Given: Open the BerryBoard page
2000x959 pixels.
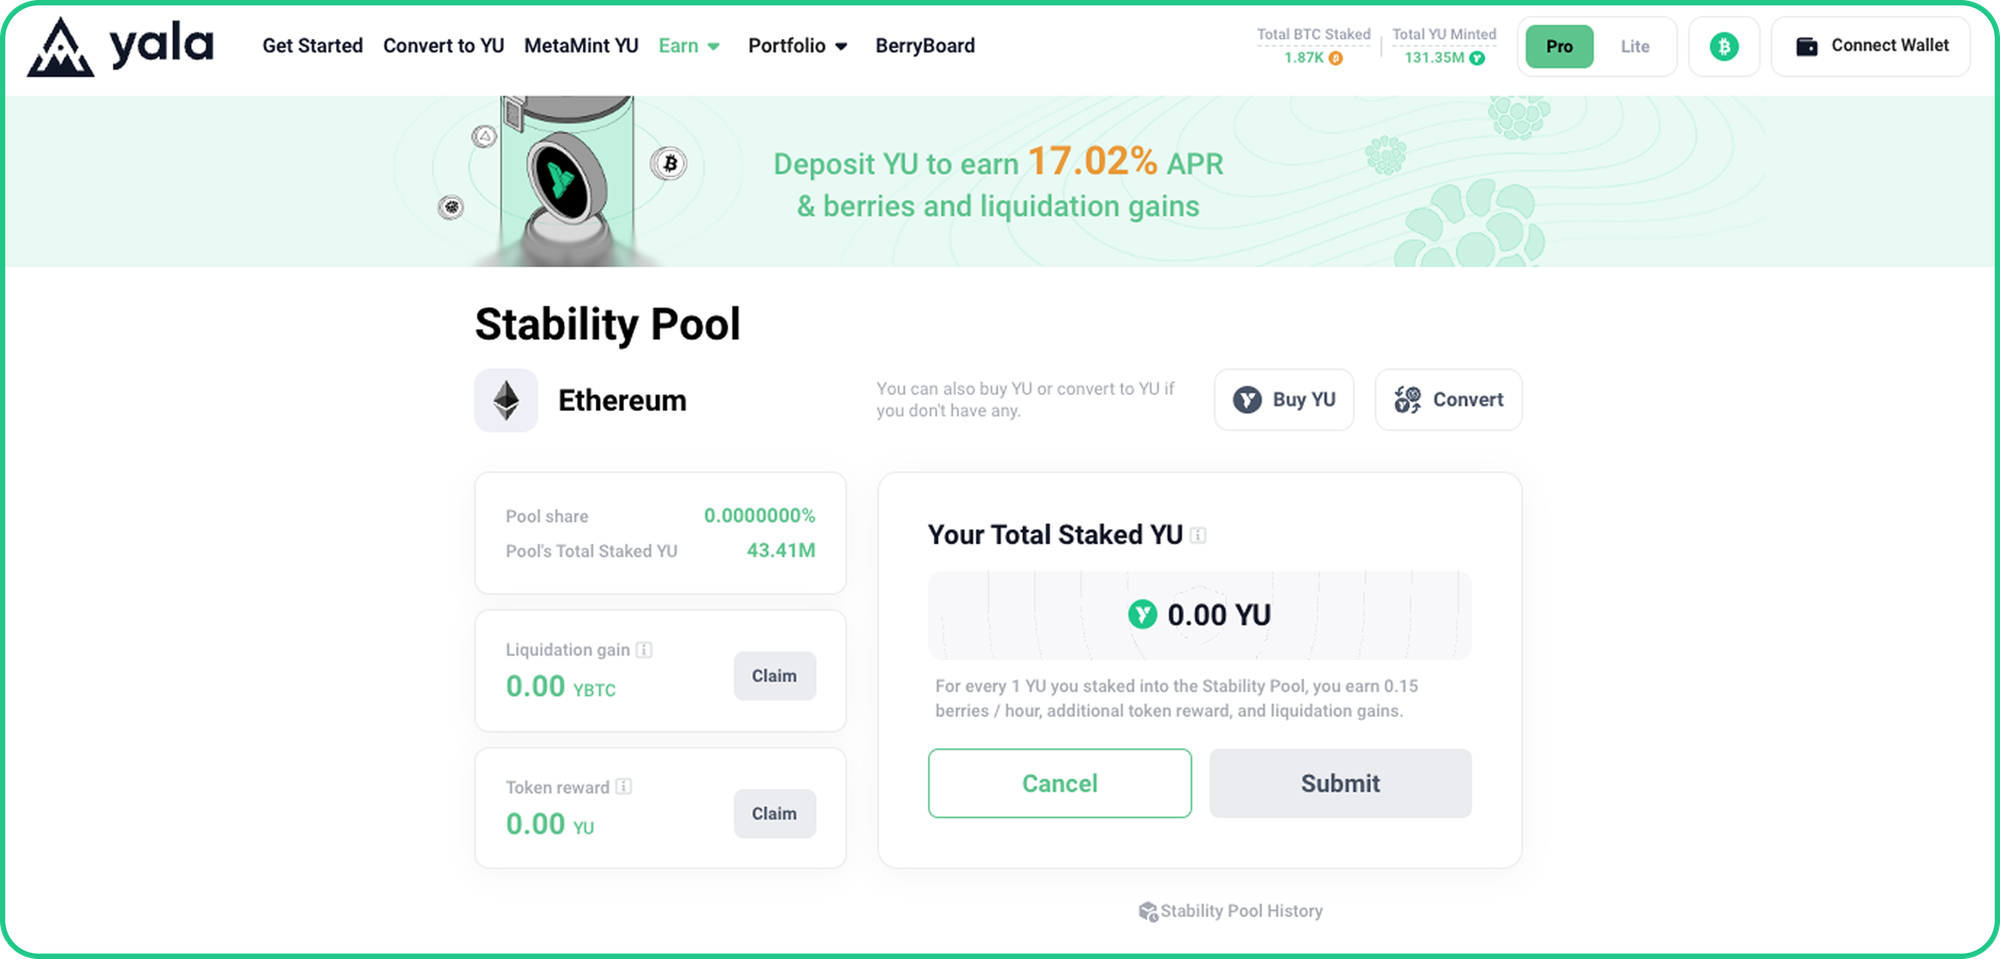Looking at the screenshot, I should (x=925, y=46).
